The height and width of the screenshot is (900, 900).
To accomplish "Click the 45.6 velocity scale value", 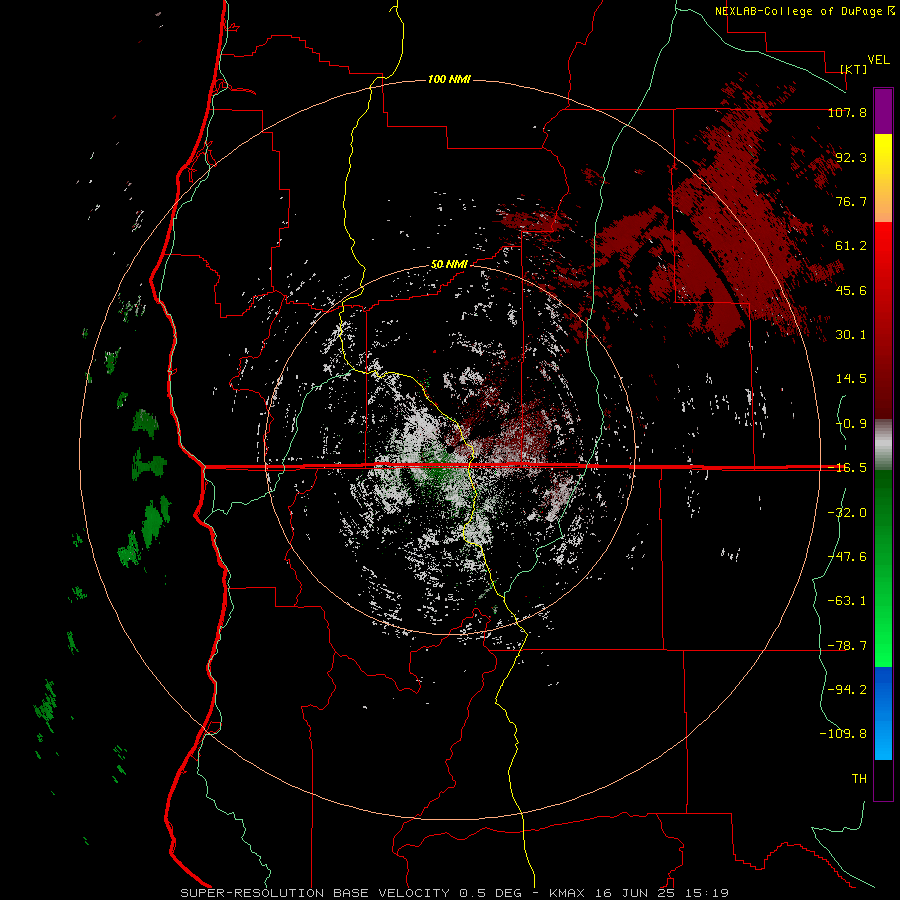I will click(x=851, y=290).
